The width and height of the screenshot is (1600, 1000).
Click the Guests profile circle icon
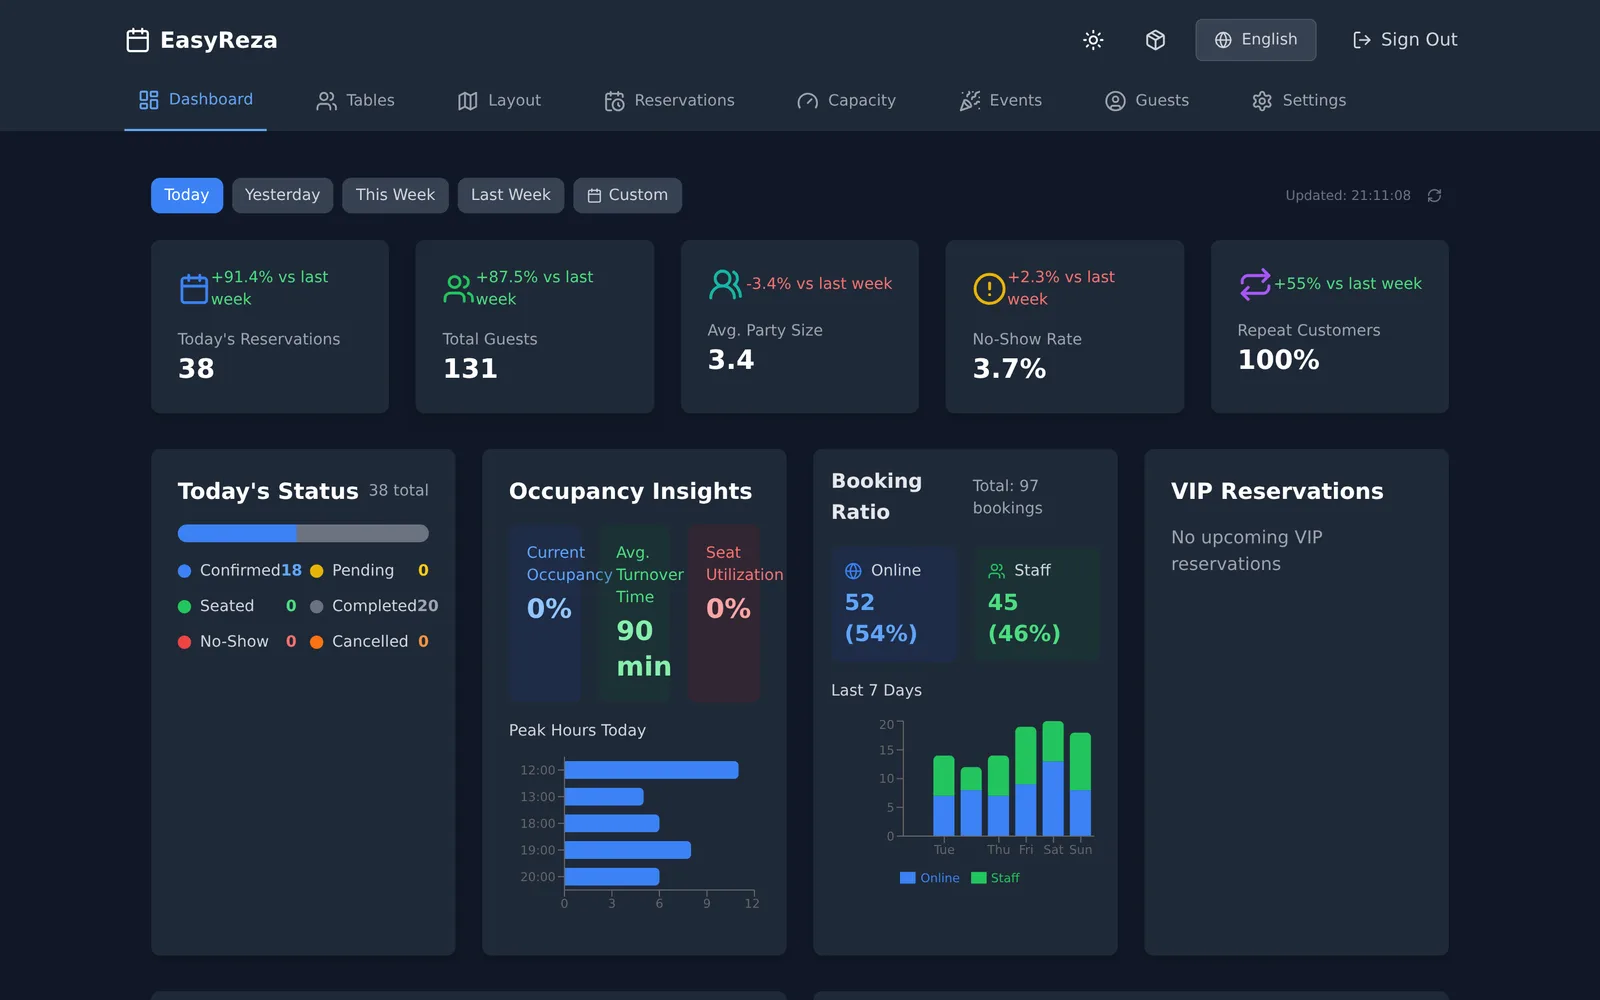coord(1115,101)
